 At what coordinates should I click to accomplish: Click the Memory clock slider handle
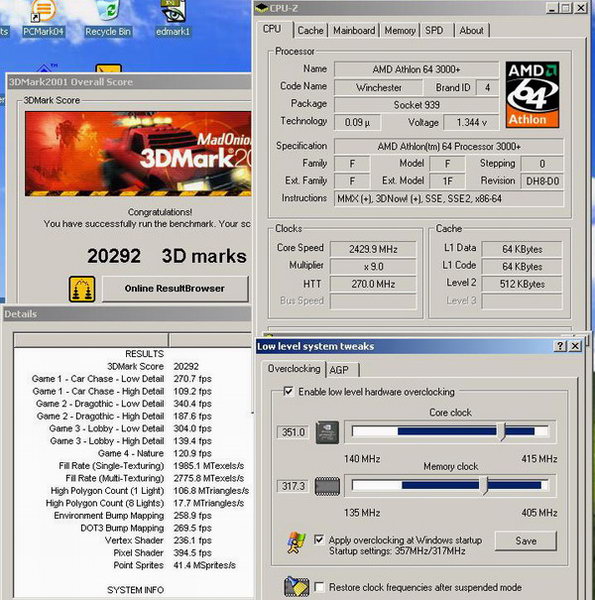click(x=485, y=486)
